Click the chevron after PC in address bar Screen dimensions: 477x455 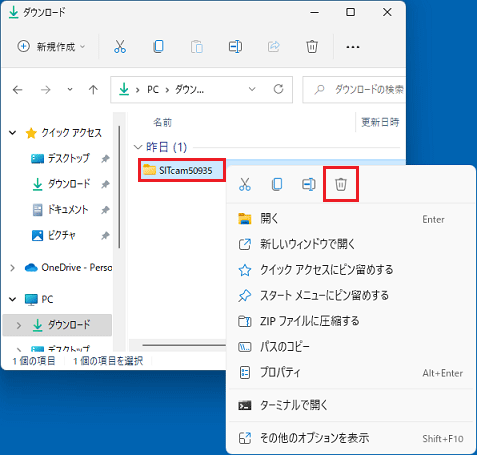tap(167, 90)
